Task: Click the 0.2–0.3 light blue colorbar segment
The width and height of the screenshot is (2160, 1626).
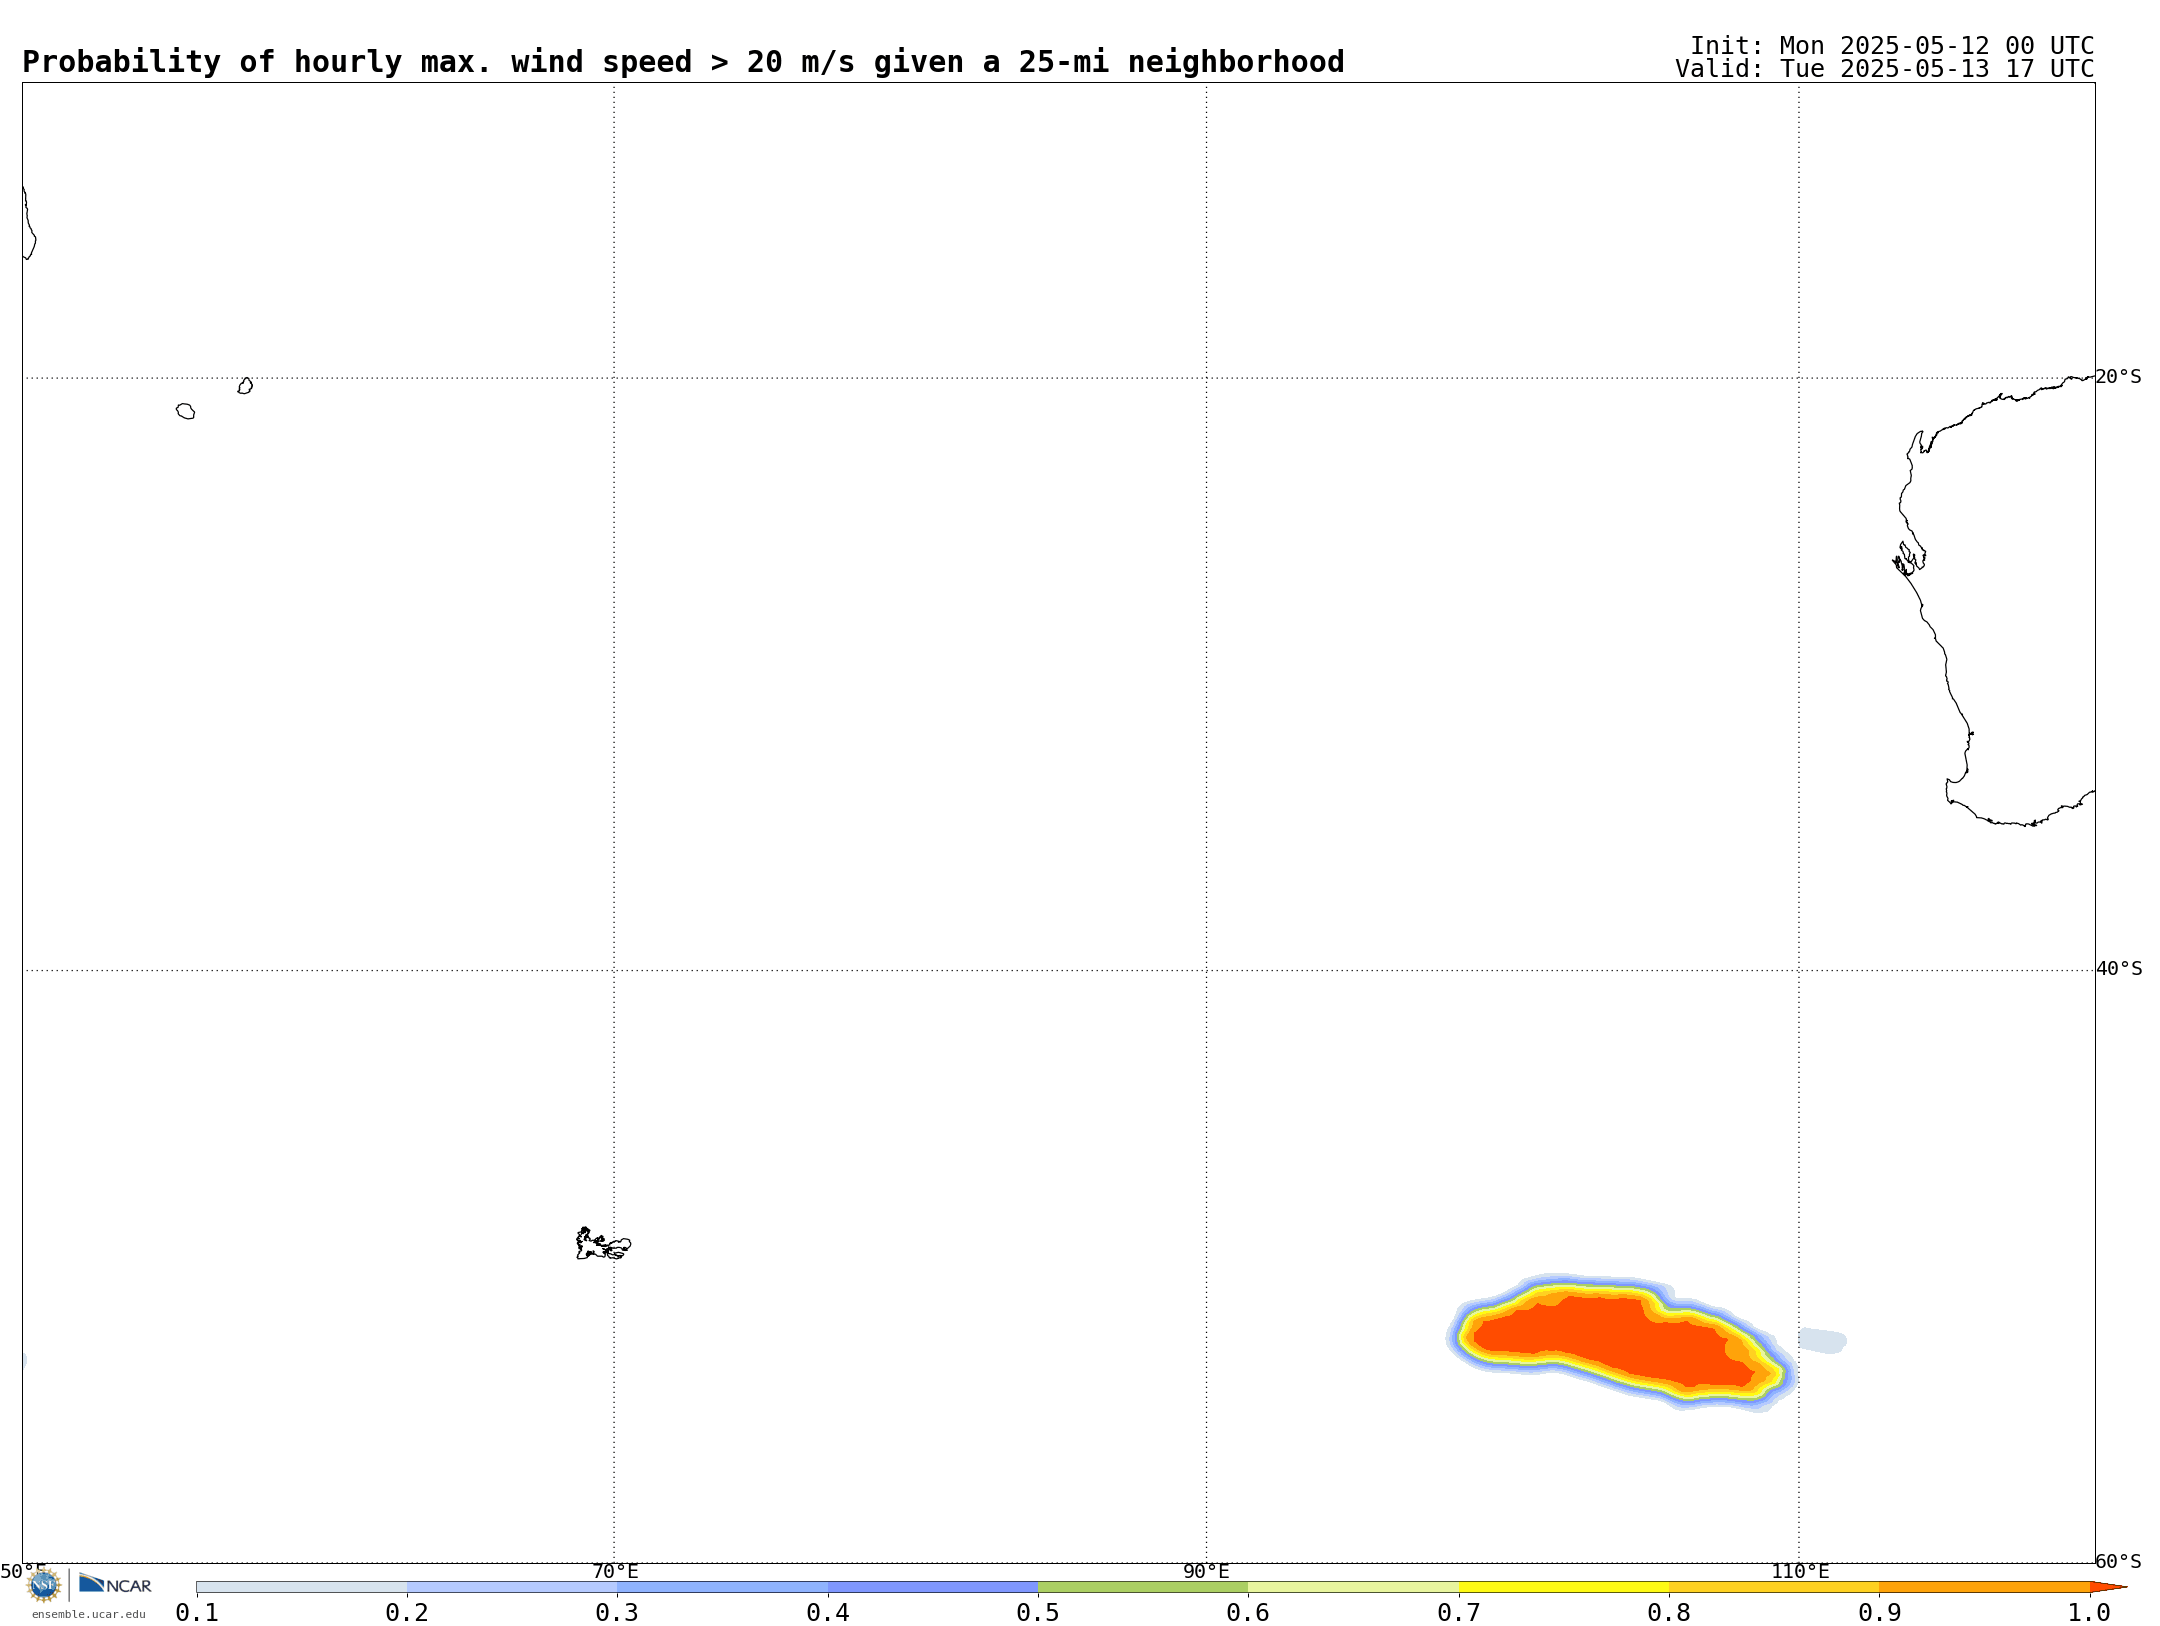Action: pyautogui.click(x=512, y=1587)
